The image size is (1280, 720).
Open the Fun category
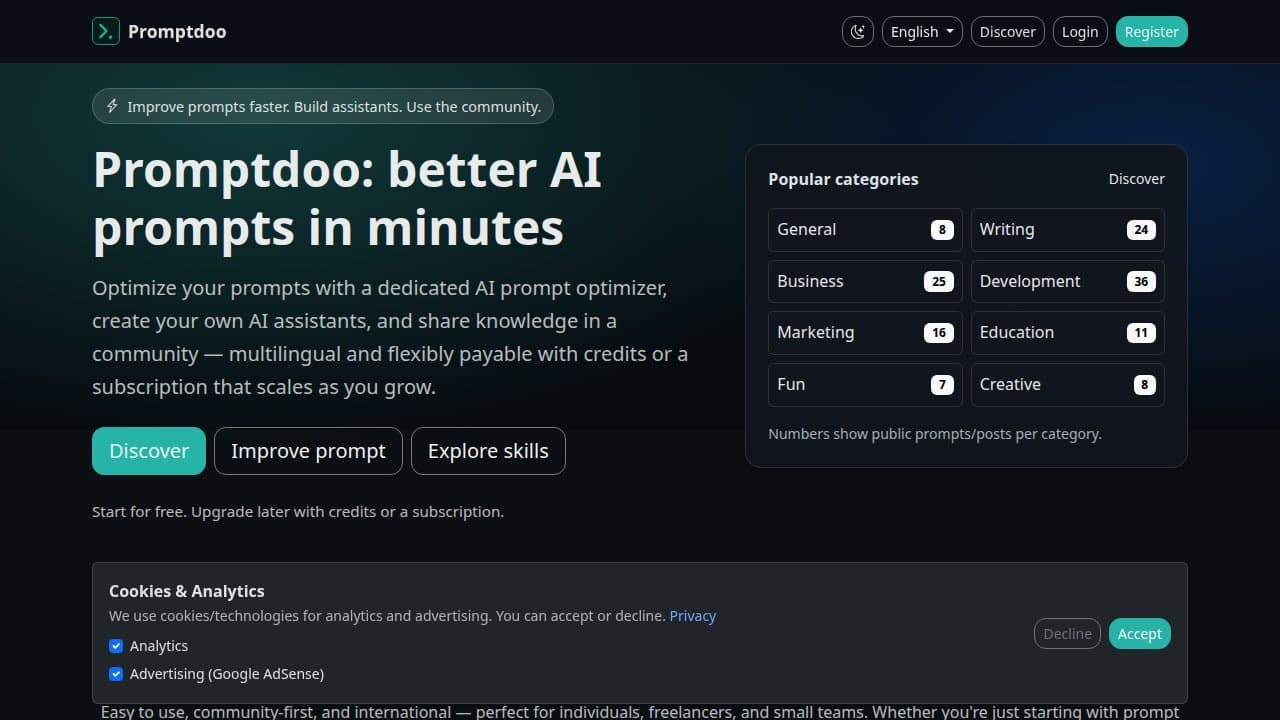coord(865,385)
